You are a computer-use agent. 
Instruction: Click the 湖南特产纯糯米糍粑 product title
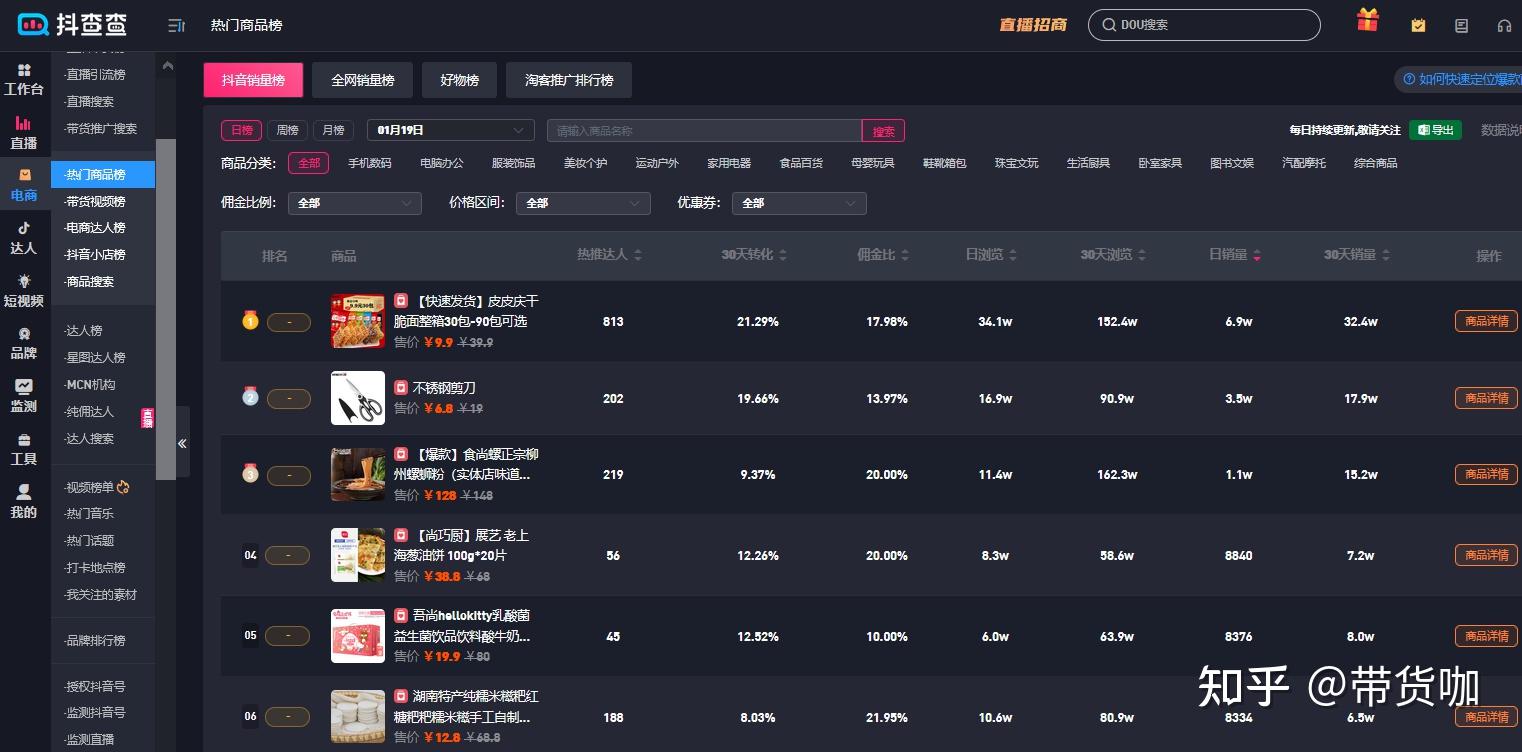coord(466,706)
